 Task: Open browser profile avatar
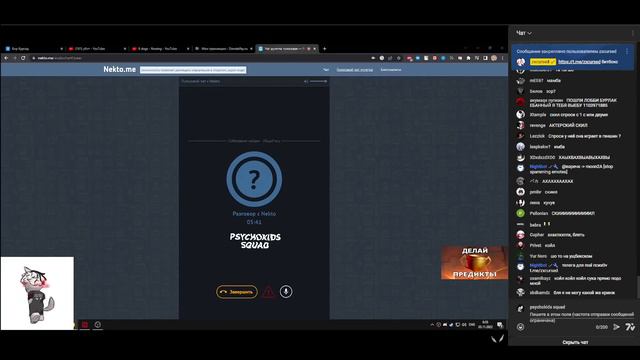(494, 58)
